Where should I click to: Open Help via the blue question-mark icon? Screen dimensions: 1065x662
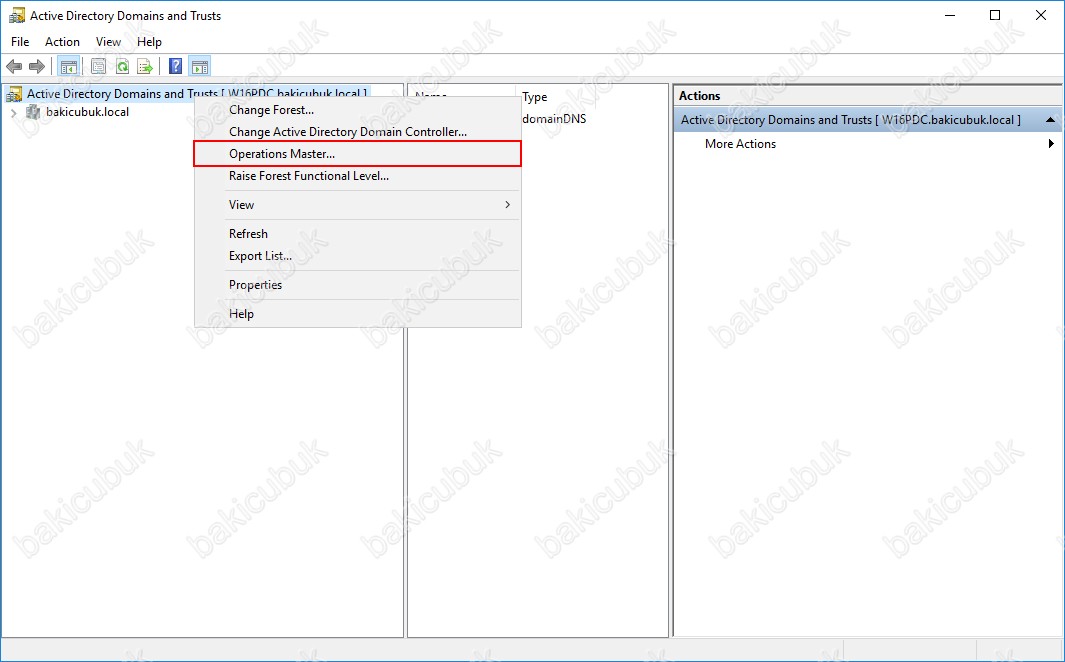[175, 66]
